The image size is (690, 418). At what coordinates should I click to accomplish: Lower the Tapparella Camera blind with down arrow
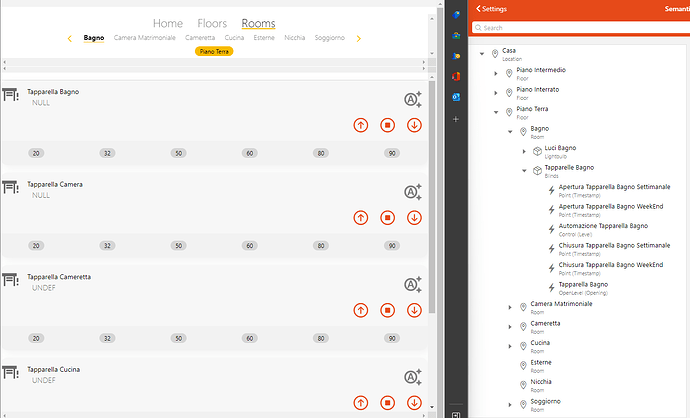pyautogui.click(x=414, y=218)
